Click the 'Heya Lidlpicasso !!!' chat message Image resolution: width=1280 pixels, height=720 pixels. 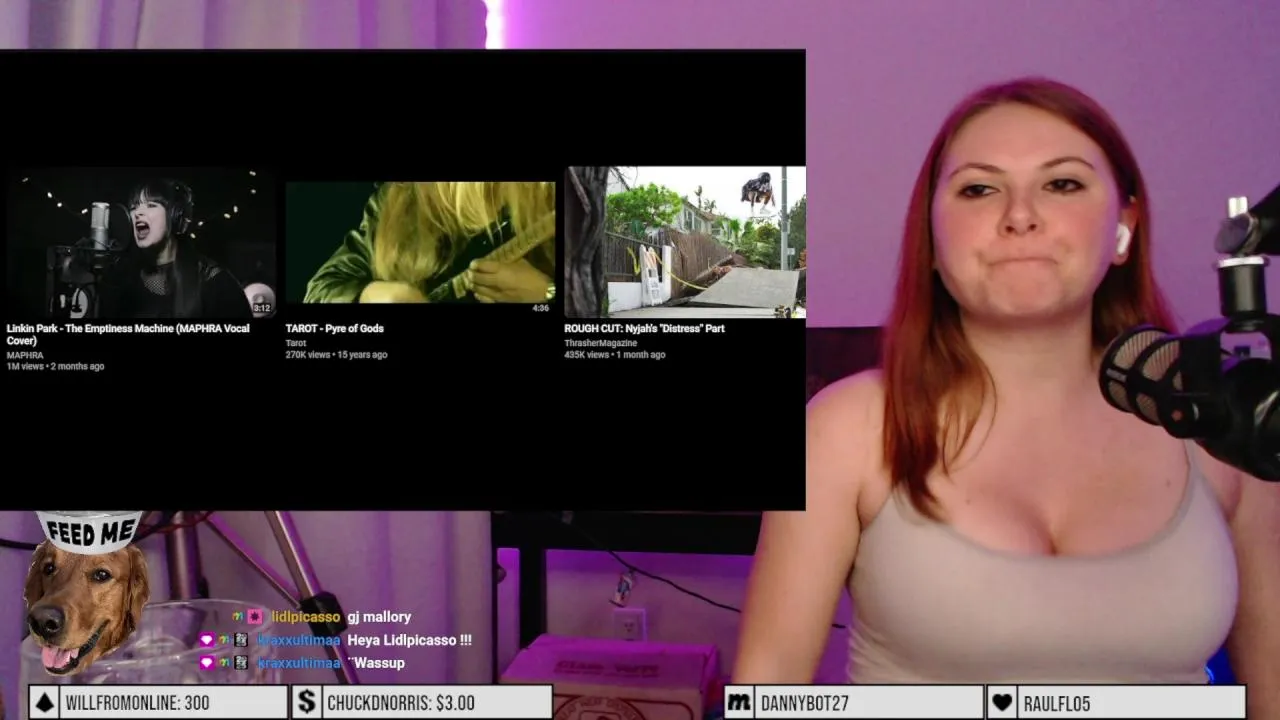(409, 640)
